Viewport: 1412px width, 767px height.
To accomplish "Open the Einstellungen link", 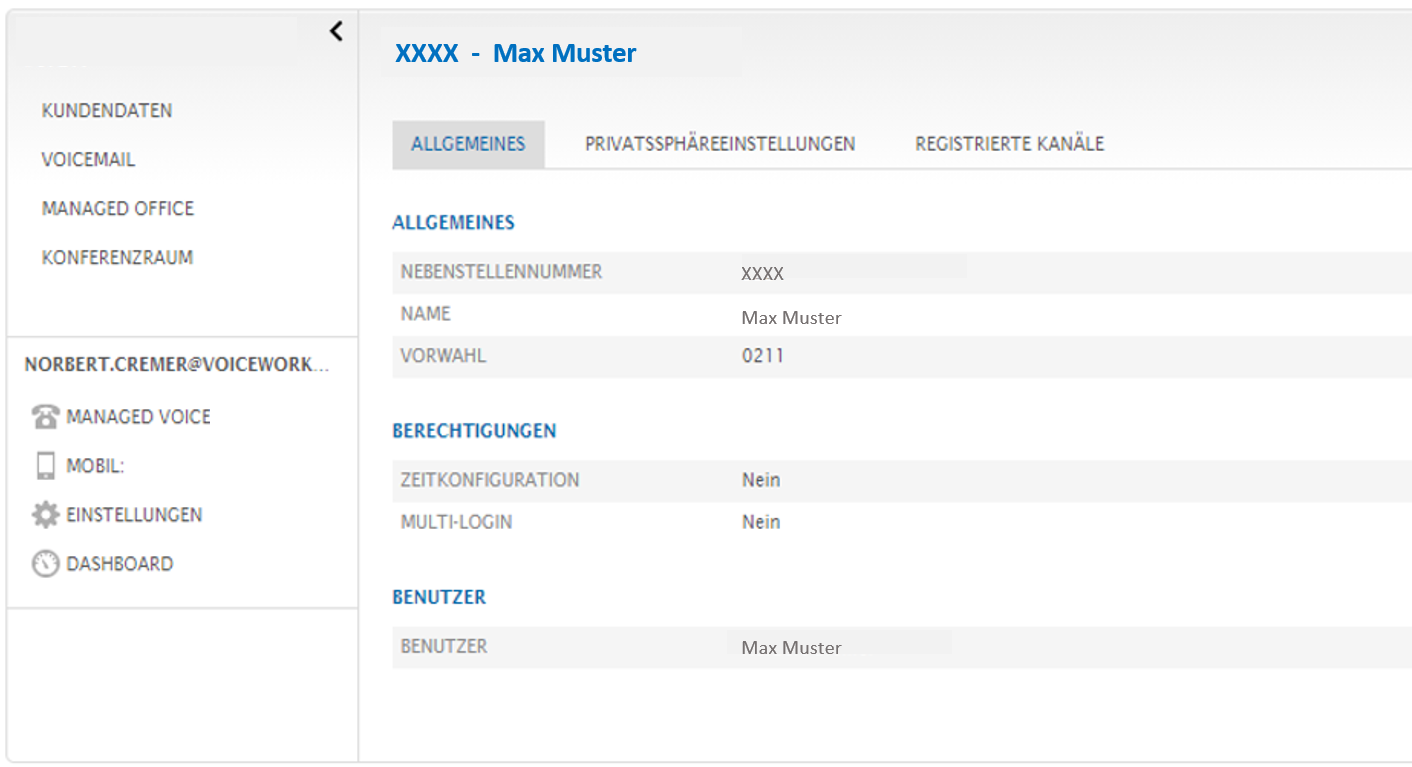I will pos(134,515).
